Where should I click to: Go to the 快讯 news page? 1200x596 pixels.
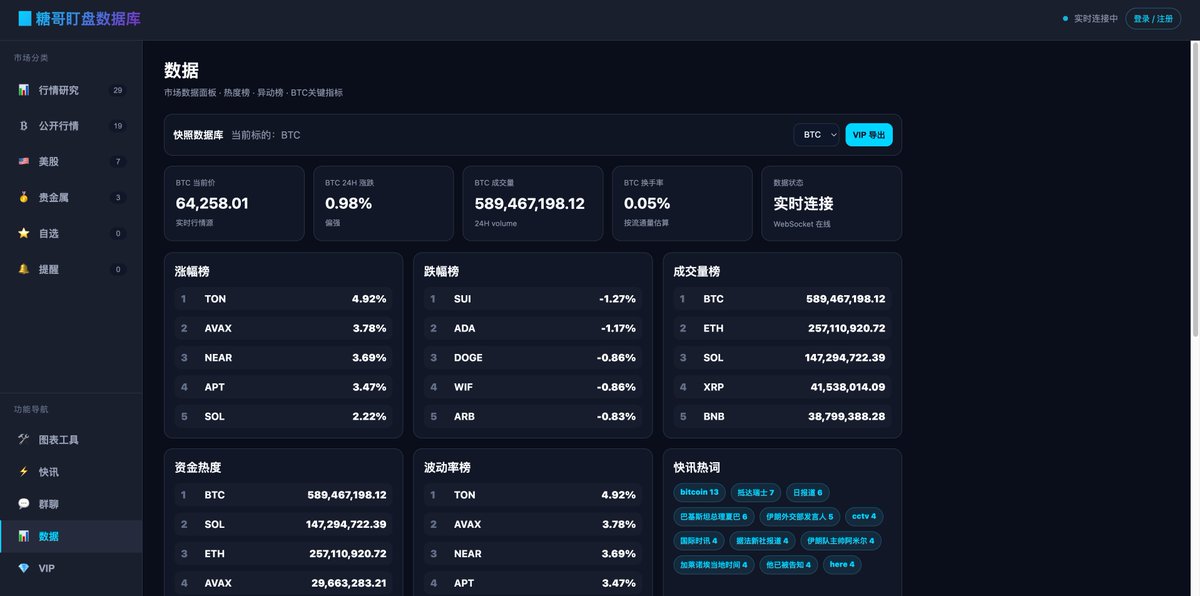click(x=71, y=471)
